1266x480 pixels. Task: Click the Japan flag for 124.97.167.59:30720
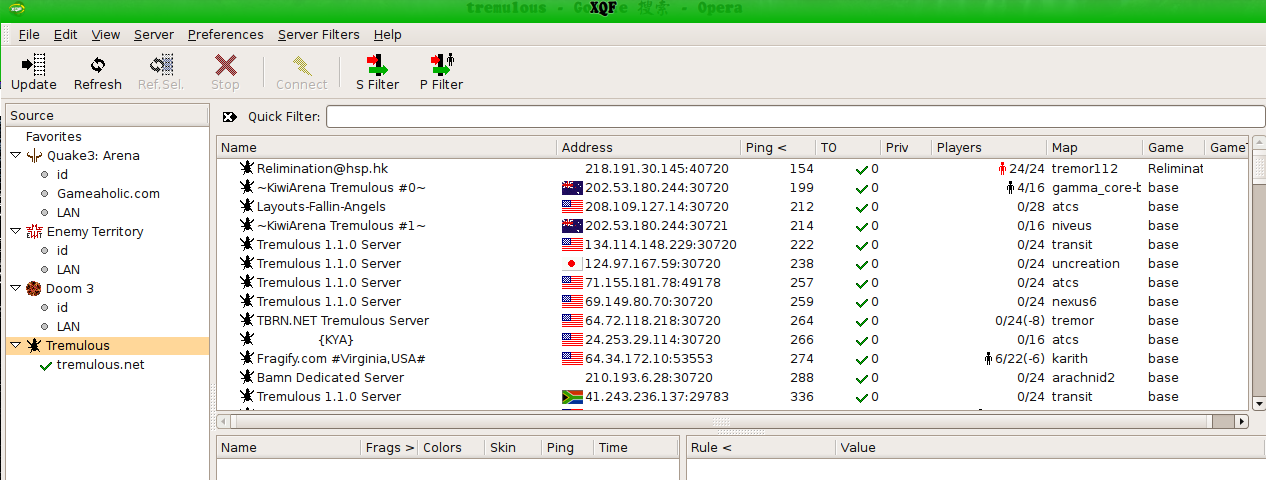click(x=572, y=264)
